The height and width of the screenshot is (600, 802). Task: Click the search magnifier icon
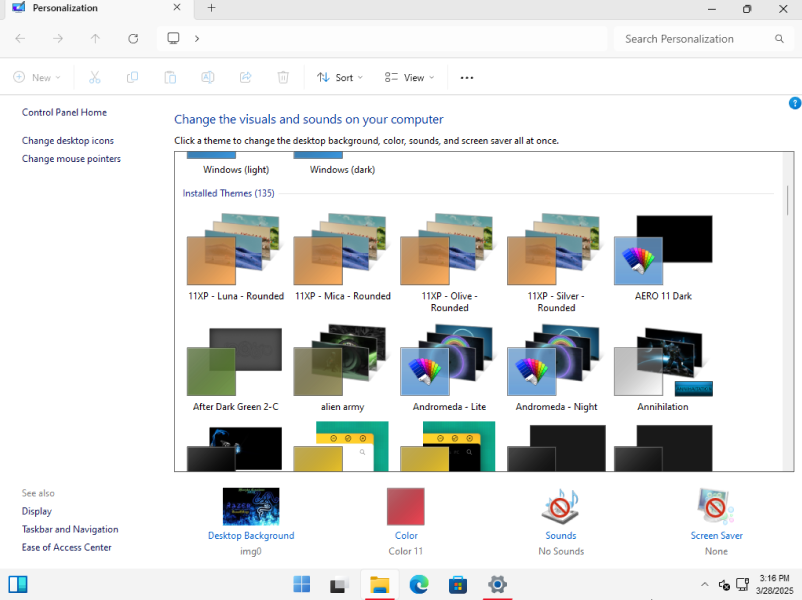[x=779, y=39]
